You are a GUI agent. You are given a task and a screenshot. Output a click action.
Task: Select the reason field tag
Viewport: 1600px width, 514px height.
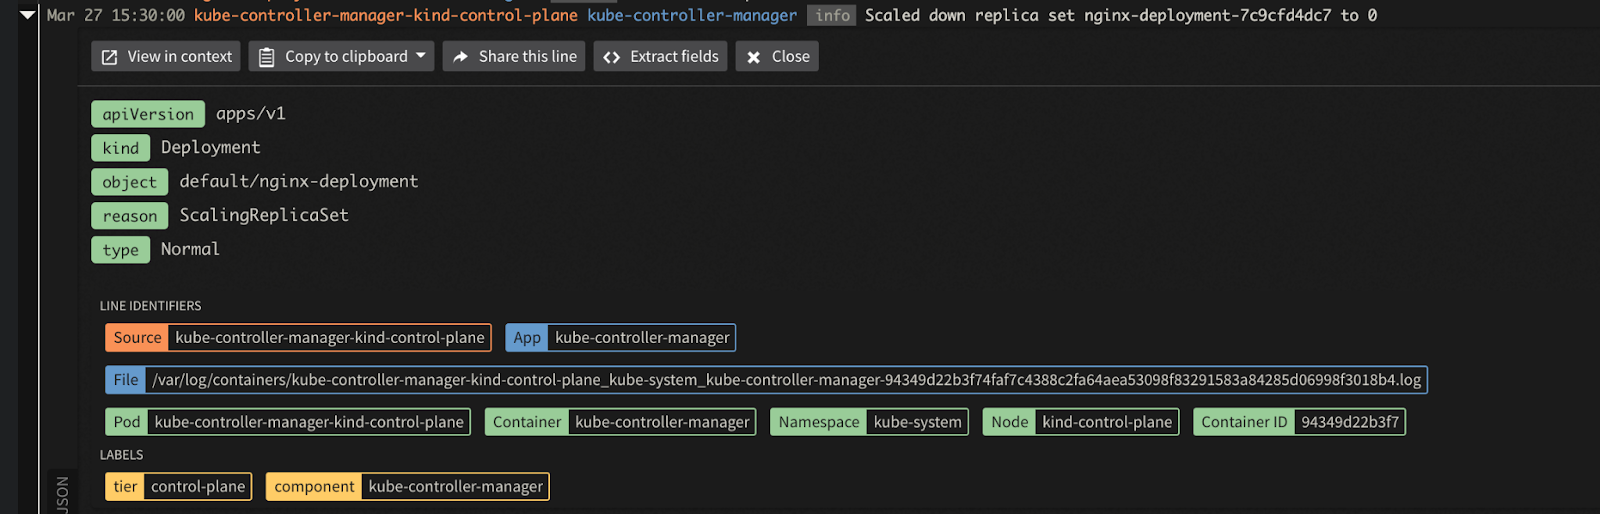point(129,216)
